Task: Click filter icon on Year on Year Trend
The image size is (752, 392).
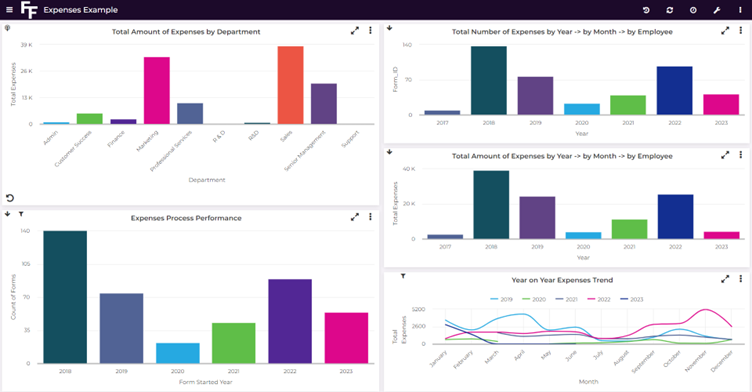Action: tap(403, 276)
